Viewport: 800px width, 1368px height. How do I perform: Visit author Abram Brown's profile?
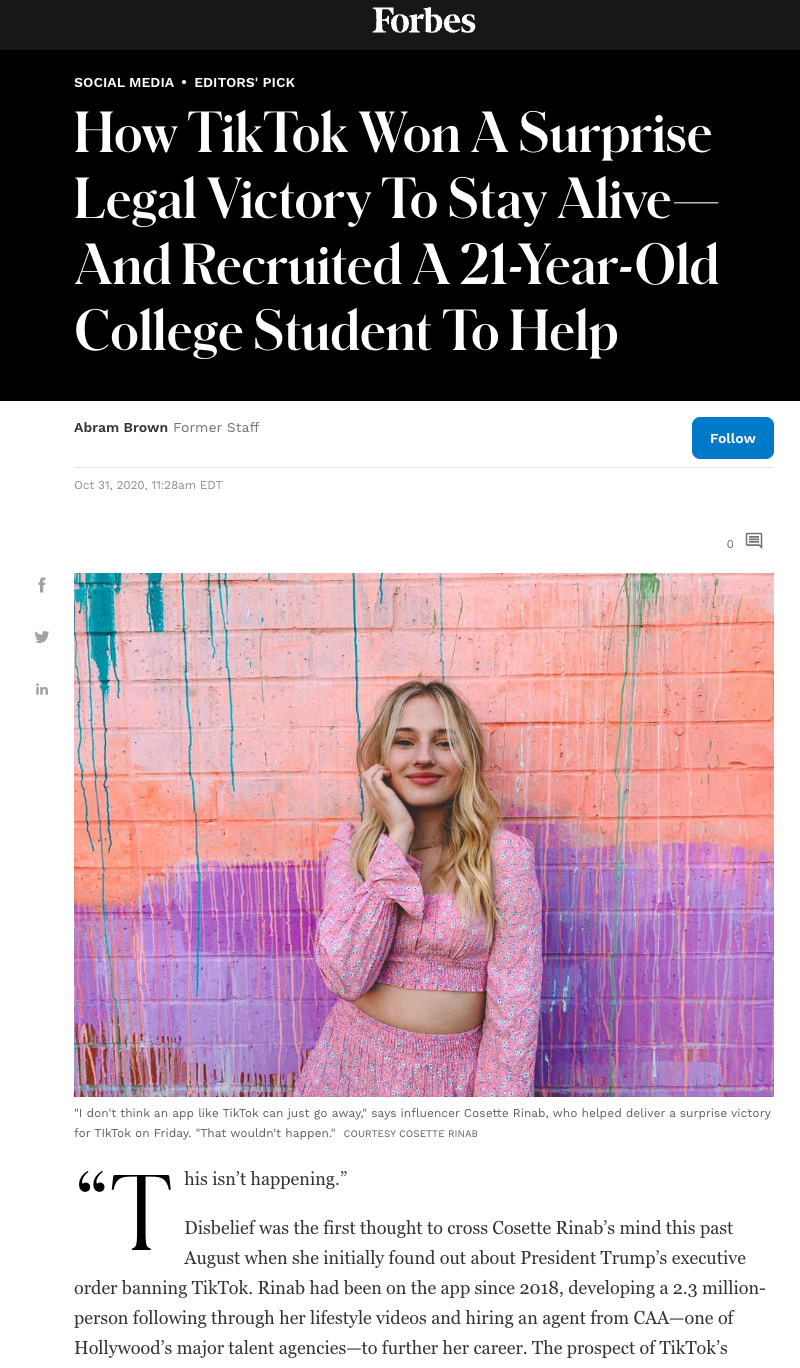tap(121, 427)
